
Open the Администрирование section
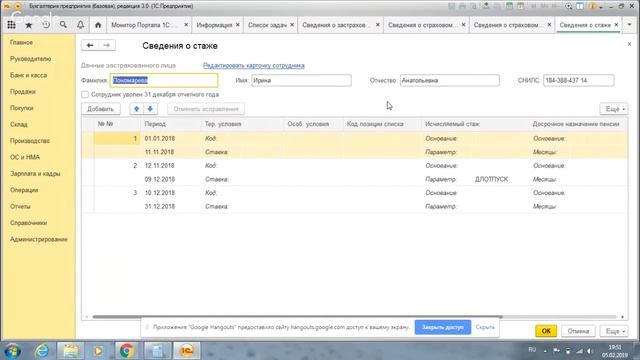point(39,239)
